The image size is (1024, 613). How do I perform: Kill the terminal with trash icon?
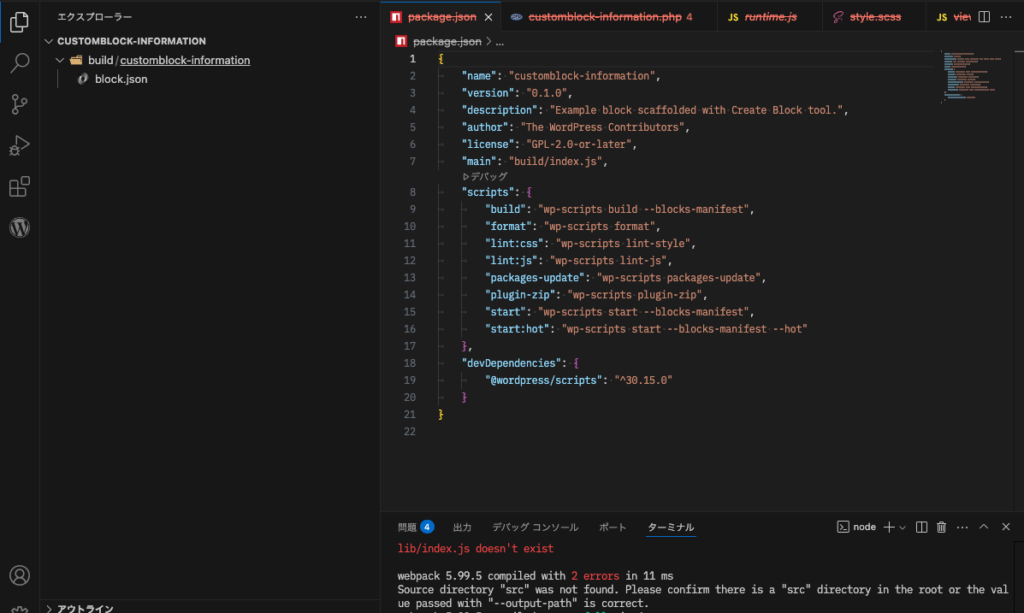point(941,527)
